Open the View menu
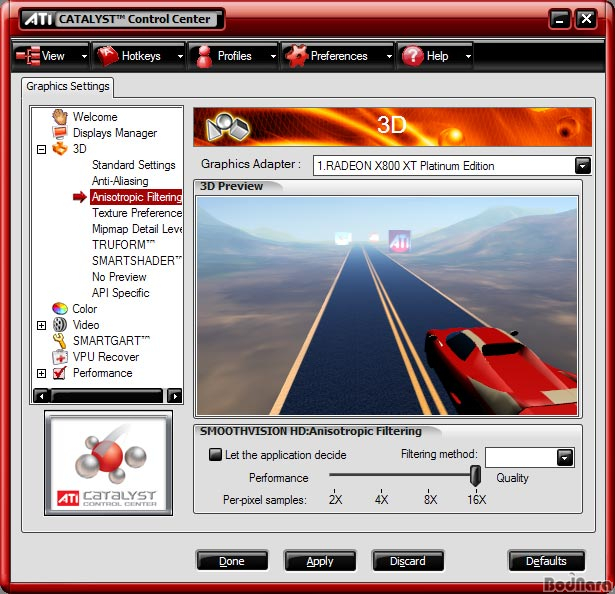The height and width of the screenshot is (594, 615). tap(51, 56)
